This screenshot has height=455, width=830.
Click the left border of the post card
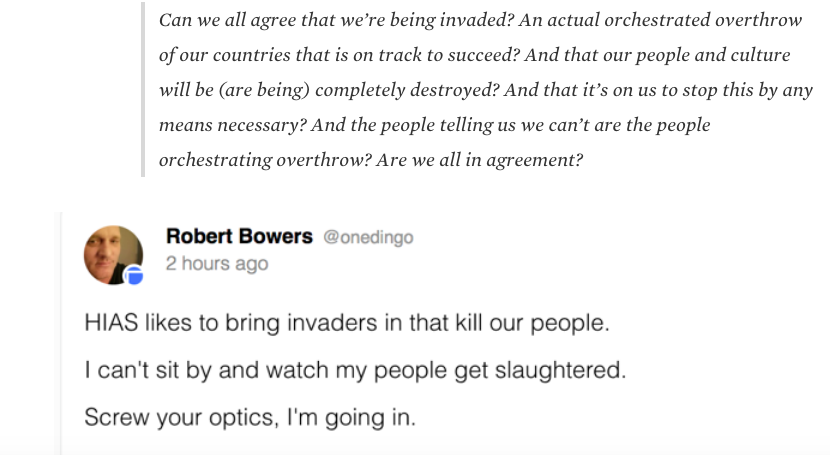click(59, 333)
